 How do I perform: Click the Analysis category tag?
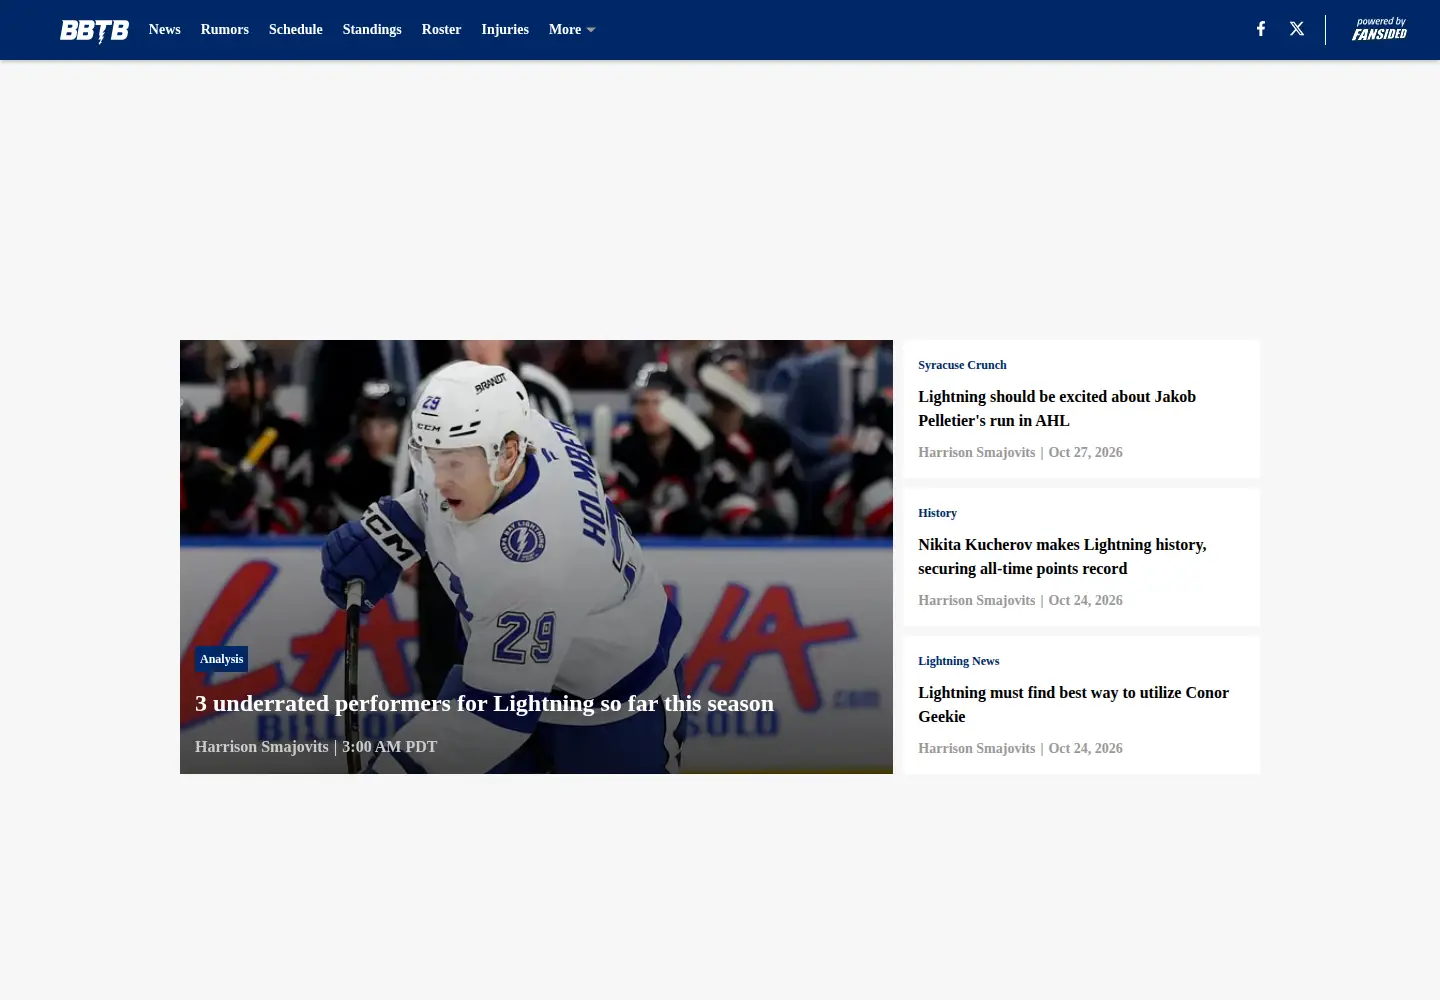click(221, 659)
